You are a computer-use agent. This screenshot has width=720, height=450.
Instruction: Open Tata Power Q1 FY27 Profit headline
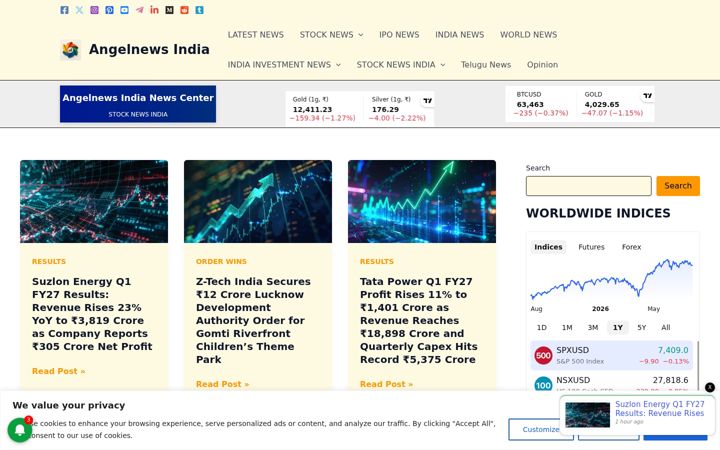[x=419, y=321]
